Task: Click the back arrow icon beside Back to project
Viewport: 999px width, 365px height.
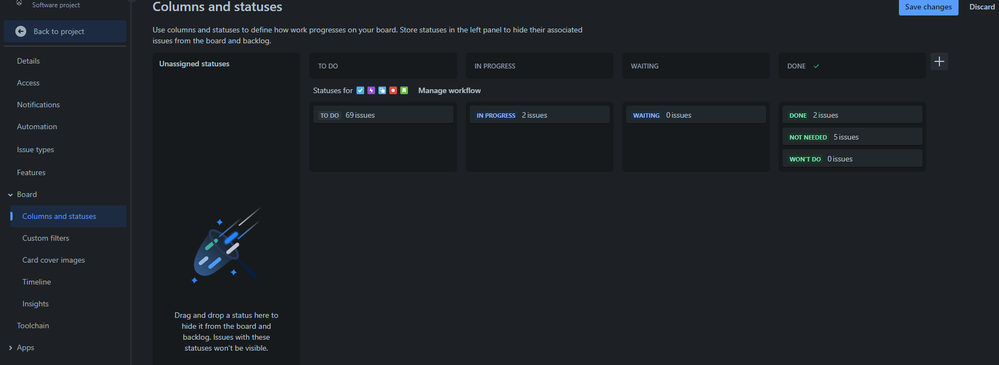Action: [x=21, y=31]
